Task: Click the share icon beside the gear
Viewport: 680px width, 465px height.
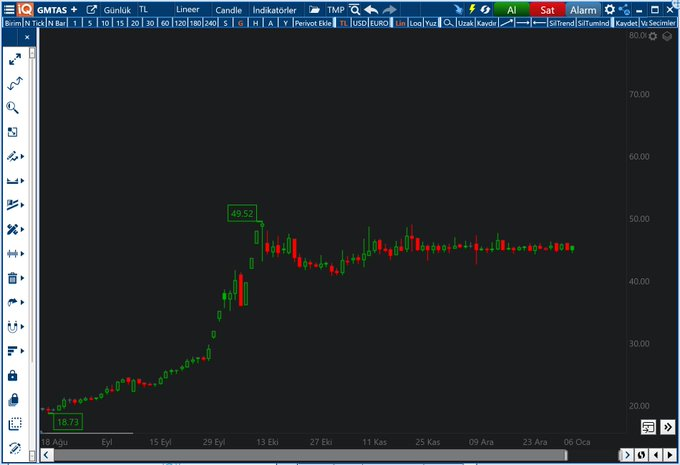Action: [624, 9]
